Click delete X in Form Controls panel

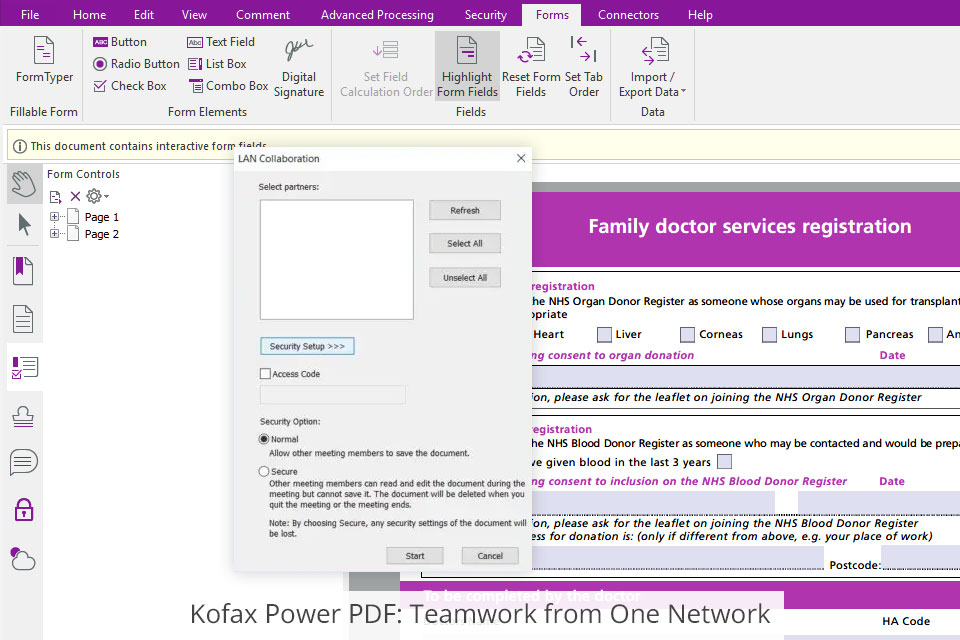tap(75, 196)
